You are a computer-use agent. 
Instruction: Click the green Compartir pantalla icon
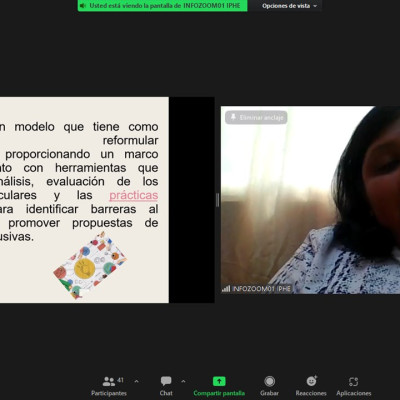219,381
